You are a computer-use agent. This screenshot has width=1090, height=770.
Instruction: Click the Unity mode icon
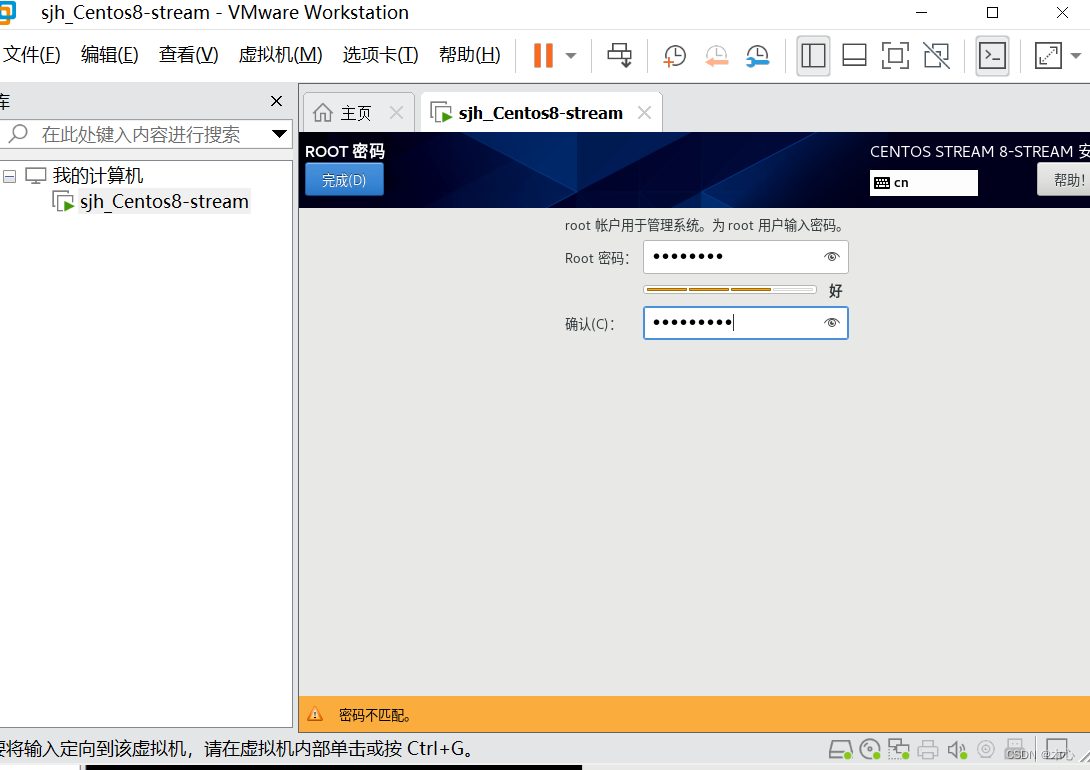936,56
